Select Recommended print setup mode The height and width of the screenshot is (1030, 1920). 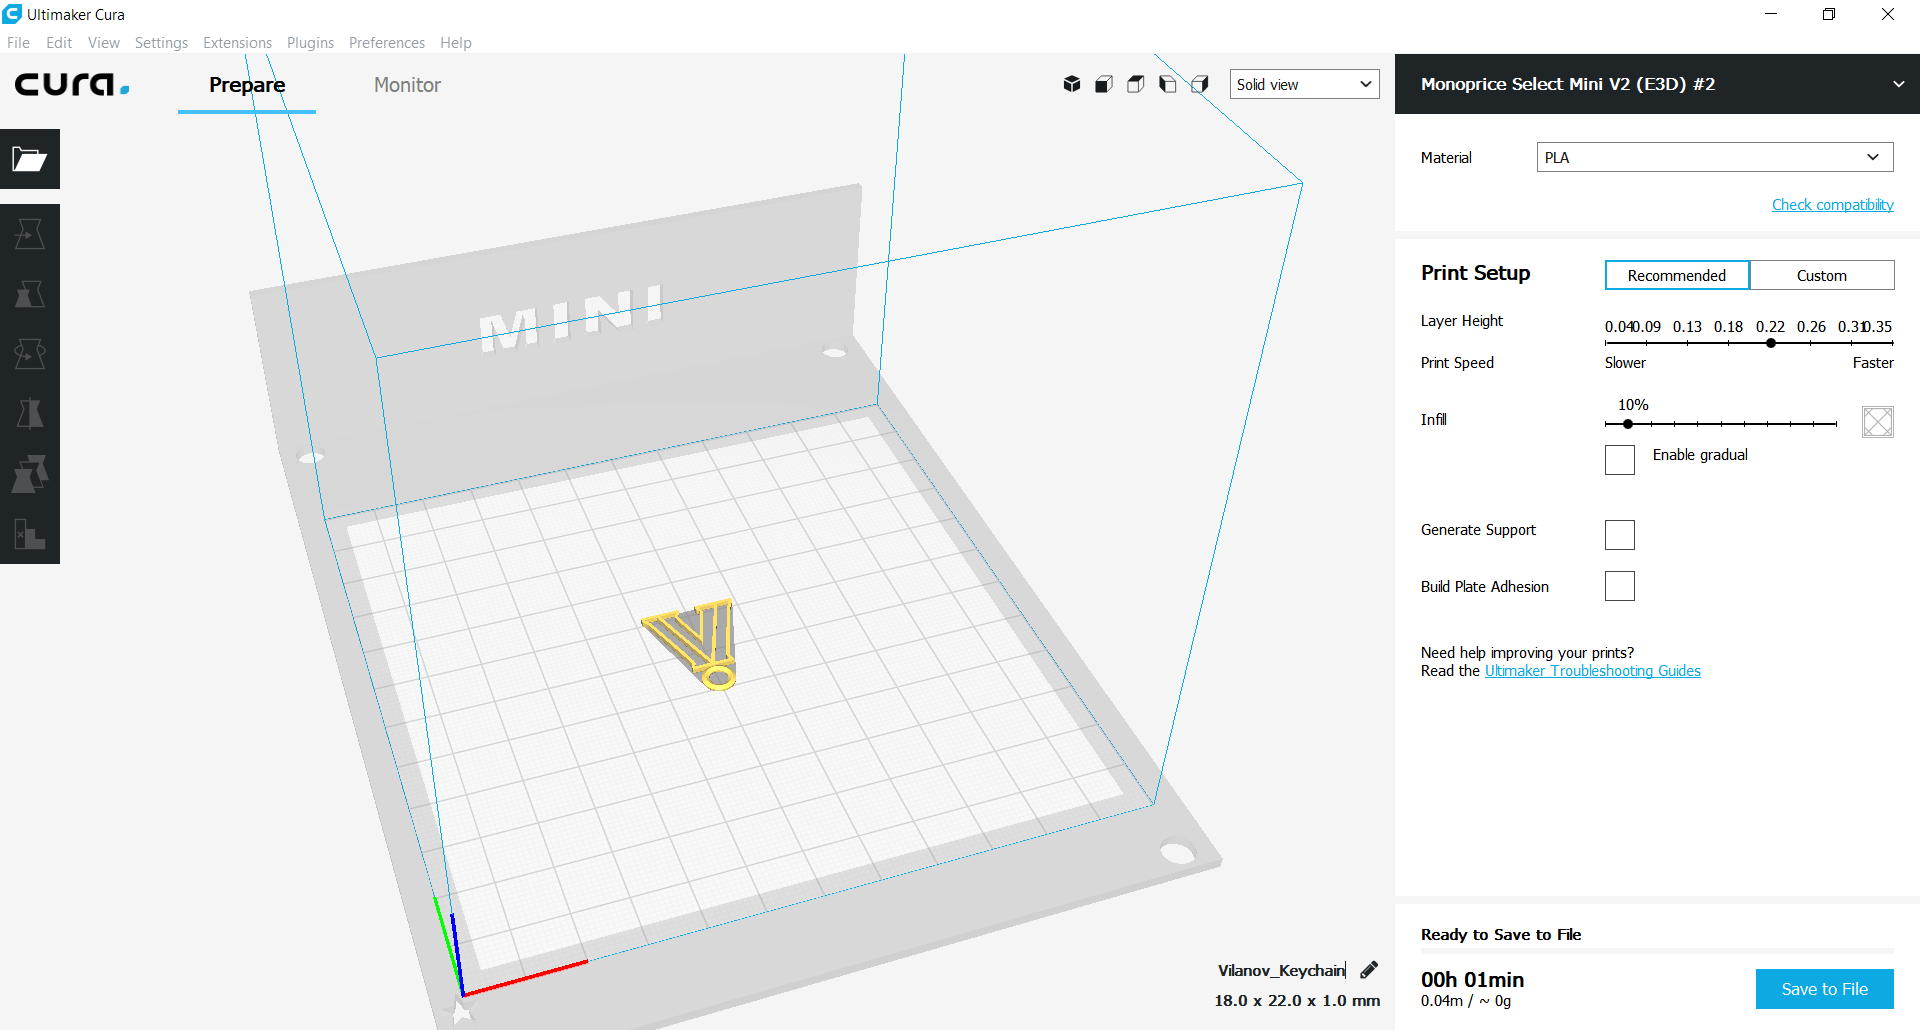pos(1677,275)
